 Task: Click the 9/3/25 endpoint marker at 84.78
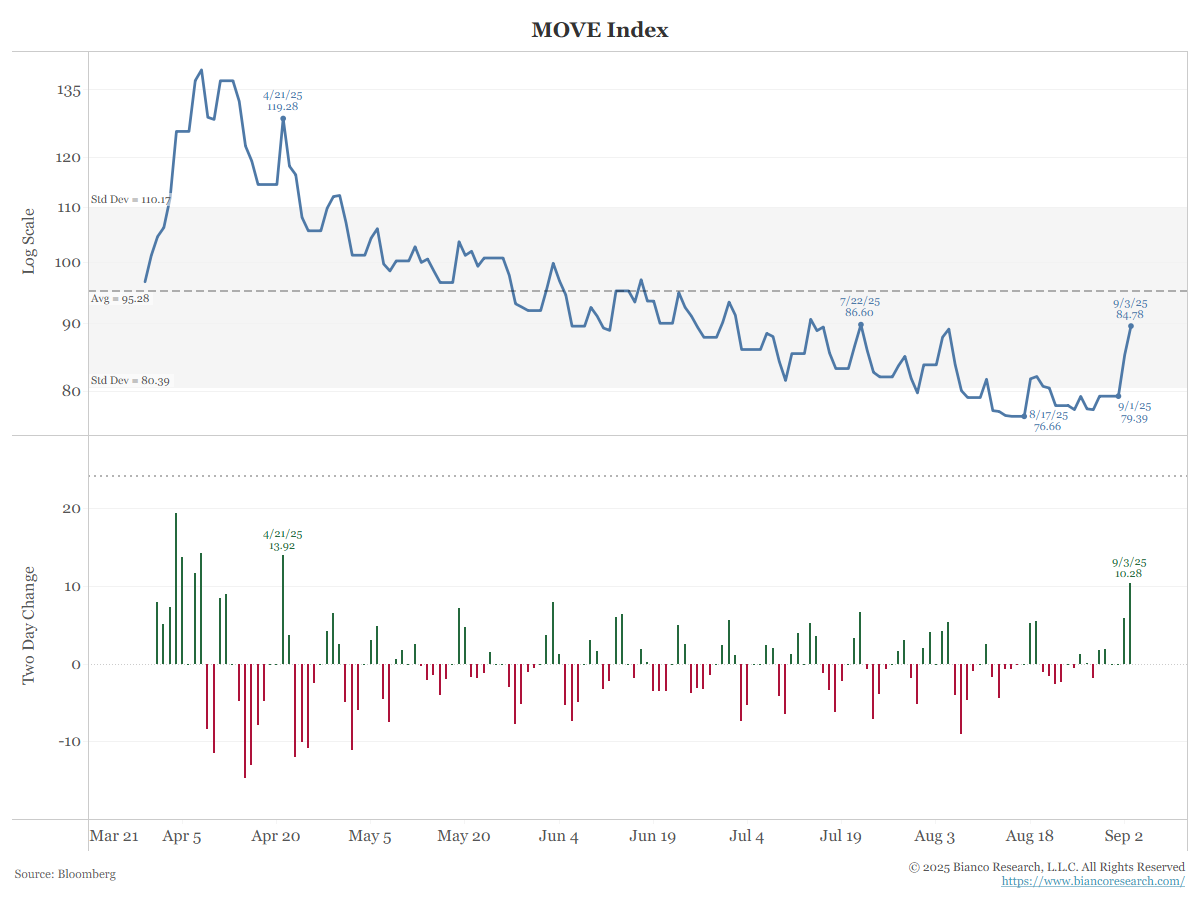point(1131,326)
